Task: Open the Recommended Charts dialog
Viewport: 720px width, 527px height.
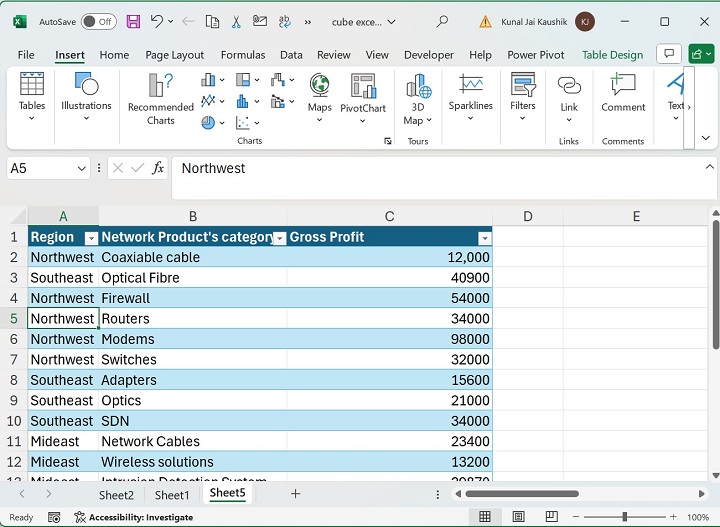Action: click(160, 99)
